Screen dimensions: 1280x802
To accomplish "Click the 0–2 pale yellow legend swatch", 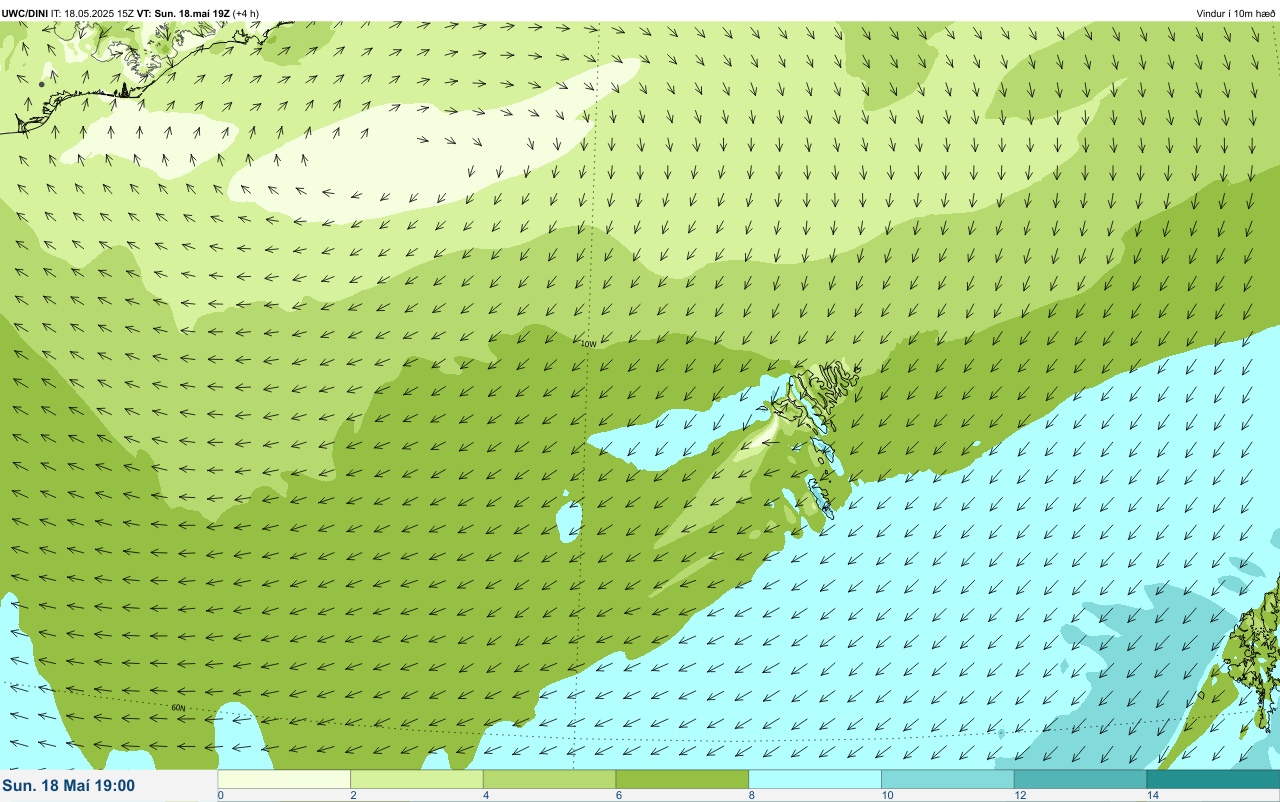I will tap(284, 779).
